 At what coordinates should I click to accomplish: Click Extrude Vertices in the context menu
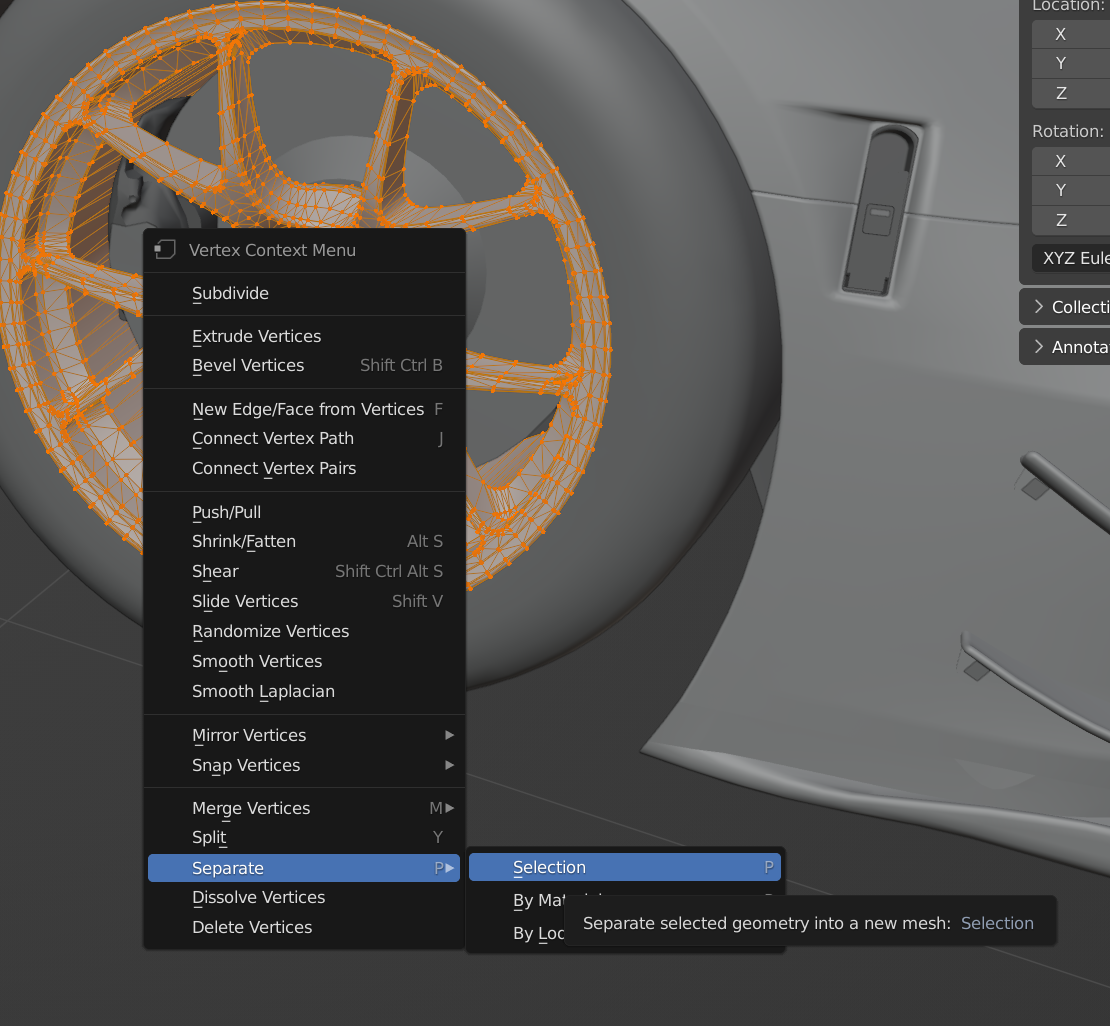(x=256, y=336)
